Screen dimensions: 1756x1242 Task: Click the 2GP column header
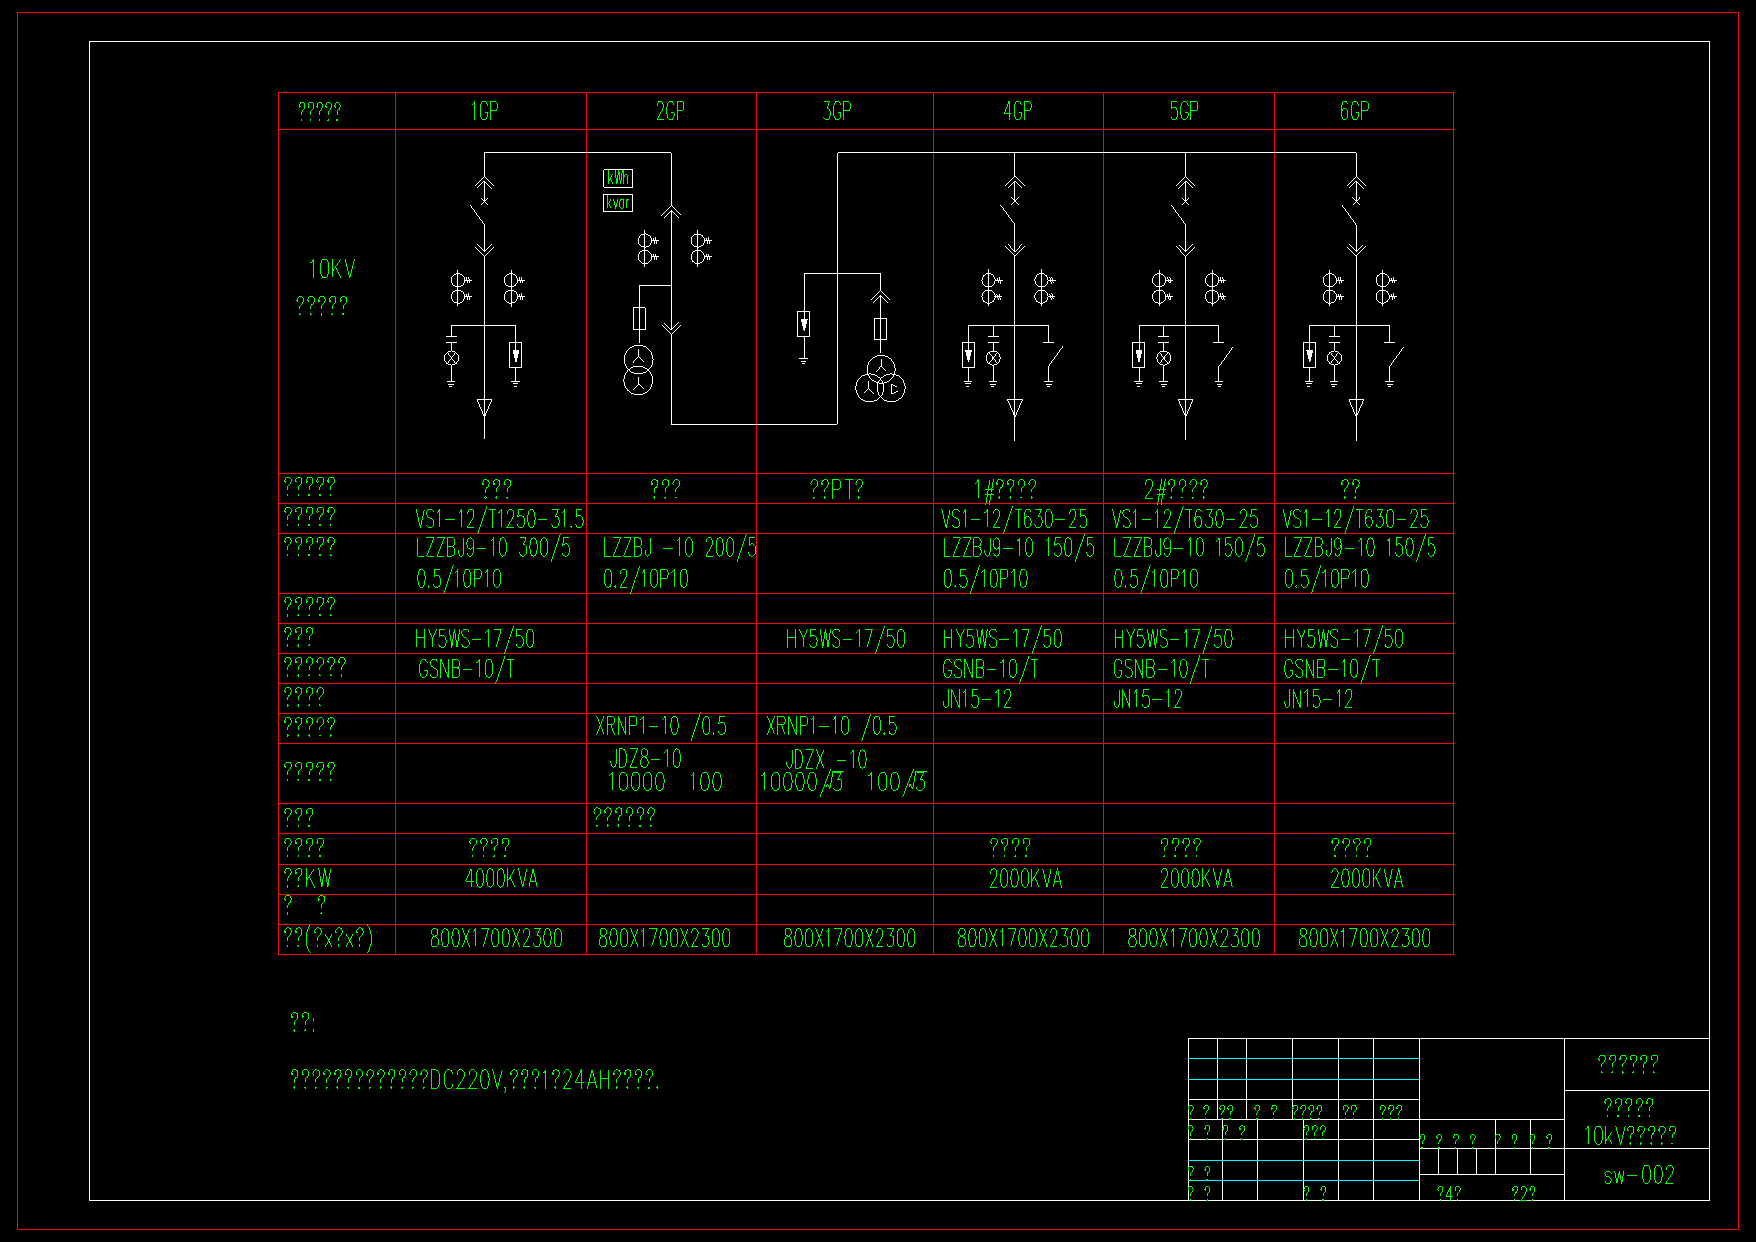pos(670,111)
